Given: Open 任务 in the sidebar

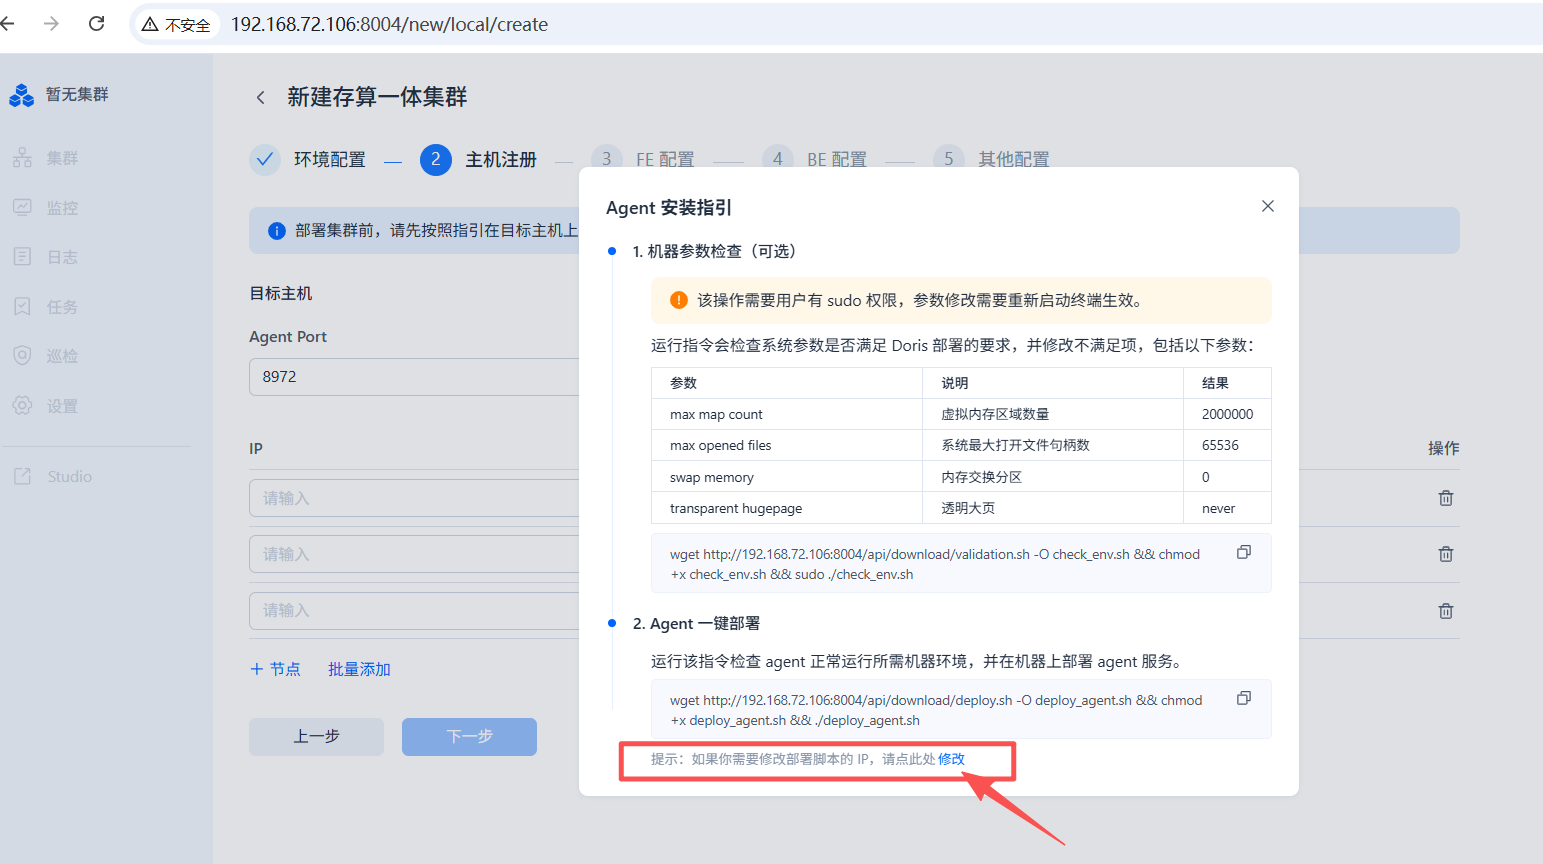Looking at the screenshot, I should click(61, 307).
